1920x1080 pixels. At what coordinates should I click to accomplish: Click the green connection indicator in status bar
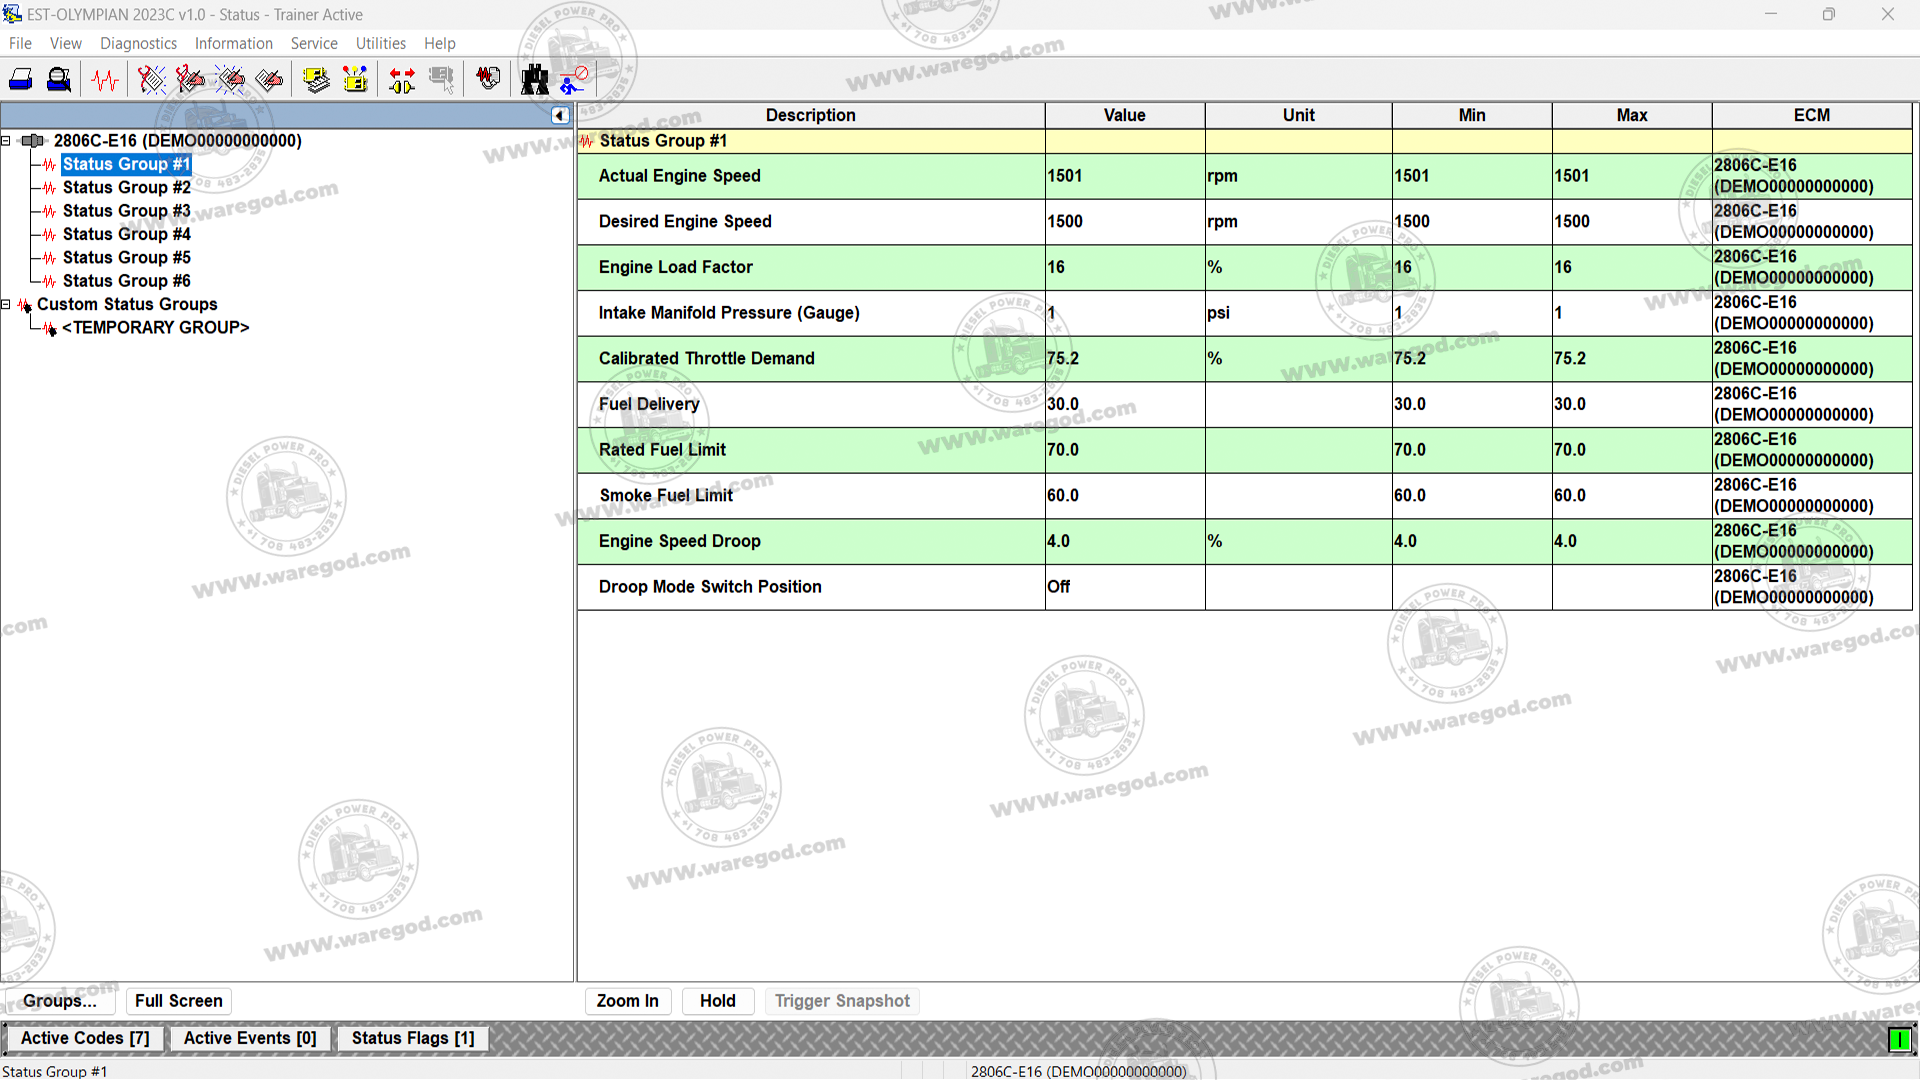coord(1898,1040)
